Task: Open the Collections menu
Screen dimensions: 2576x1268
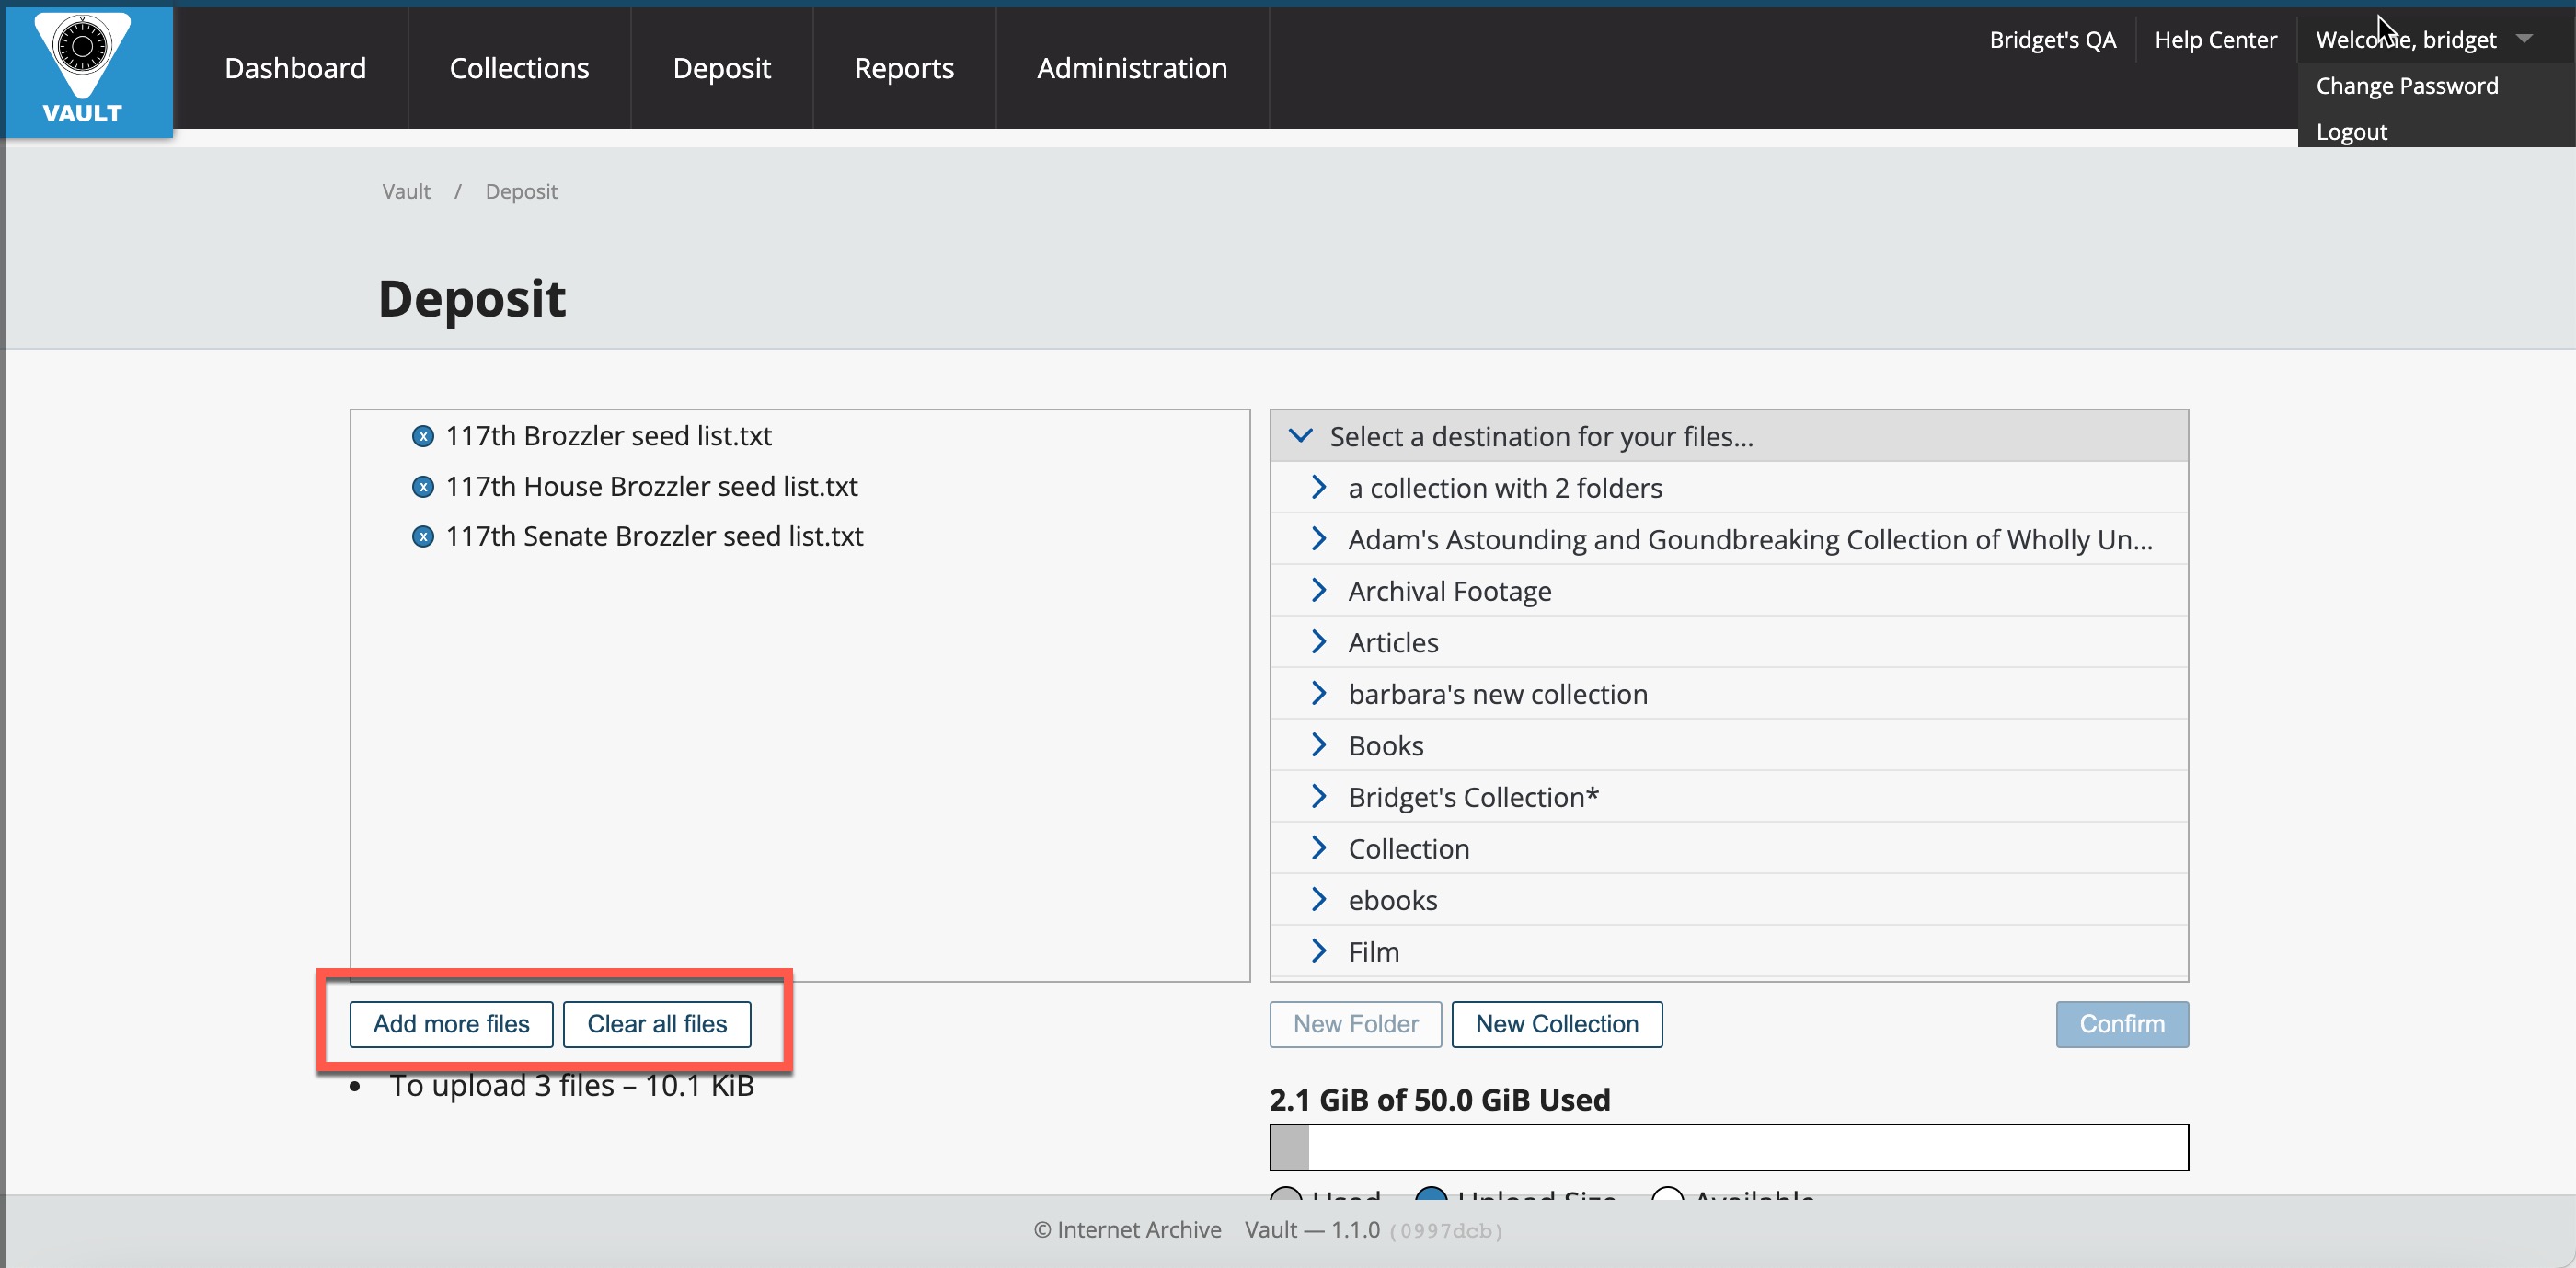Action: pos(519,68)
